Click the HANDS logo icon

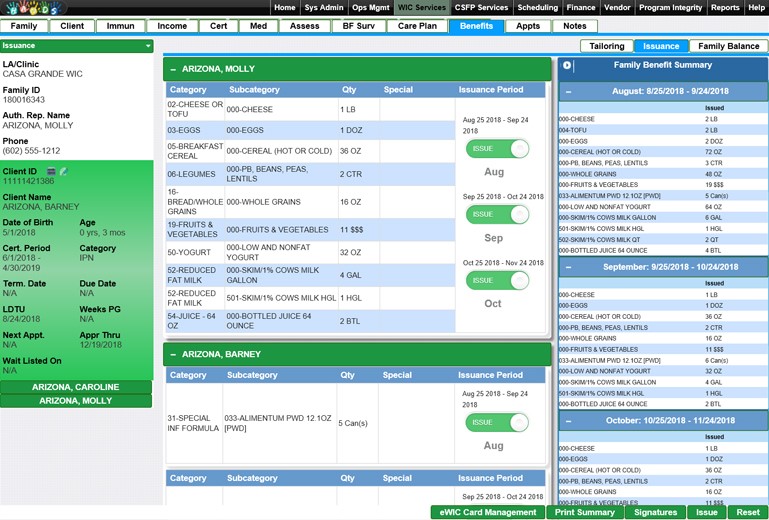pyautogui.click(x=32, y=8)
